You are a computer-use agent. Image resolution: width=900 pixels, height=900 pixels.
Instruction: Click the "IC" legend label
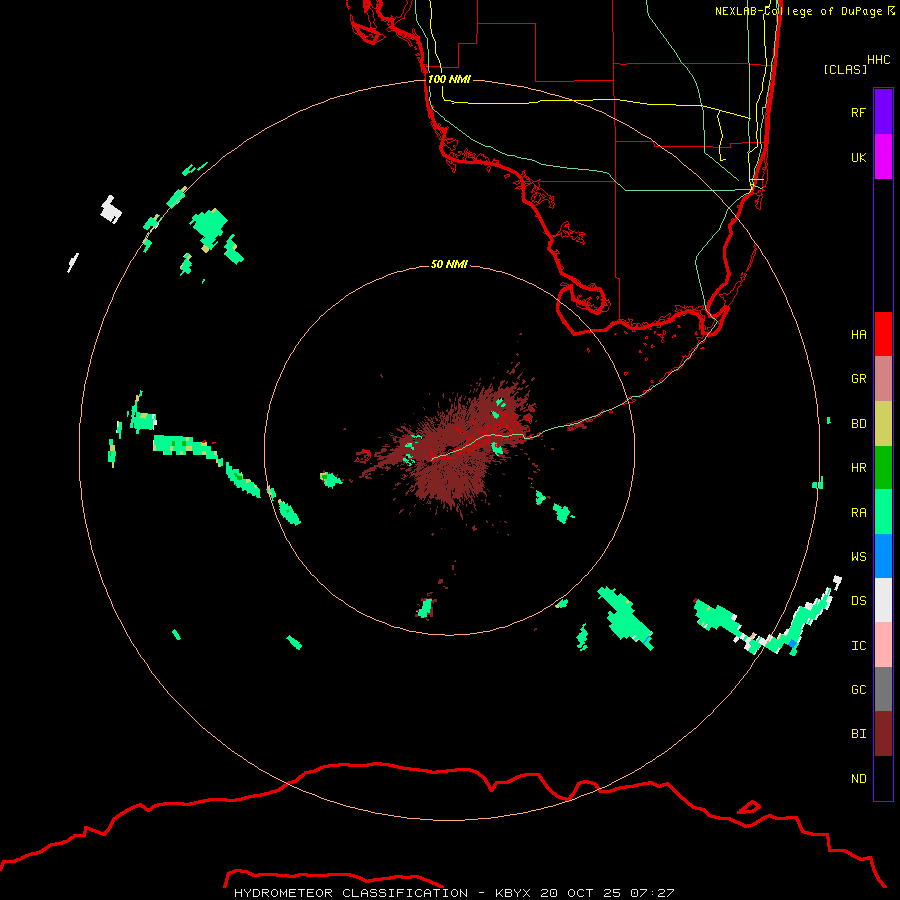[x=858, y=646]
